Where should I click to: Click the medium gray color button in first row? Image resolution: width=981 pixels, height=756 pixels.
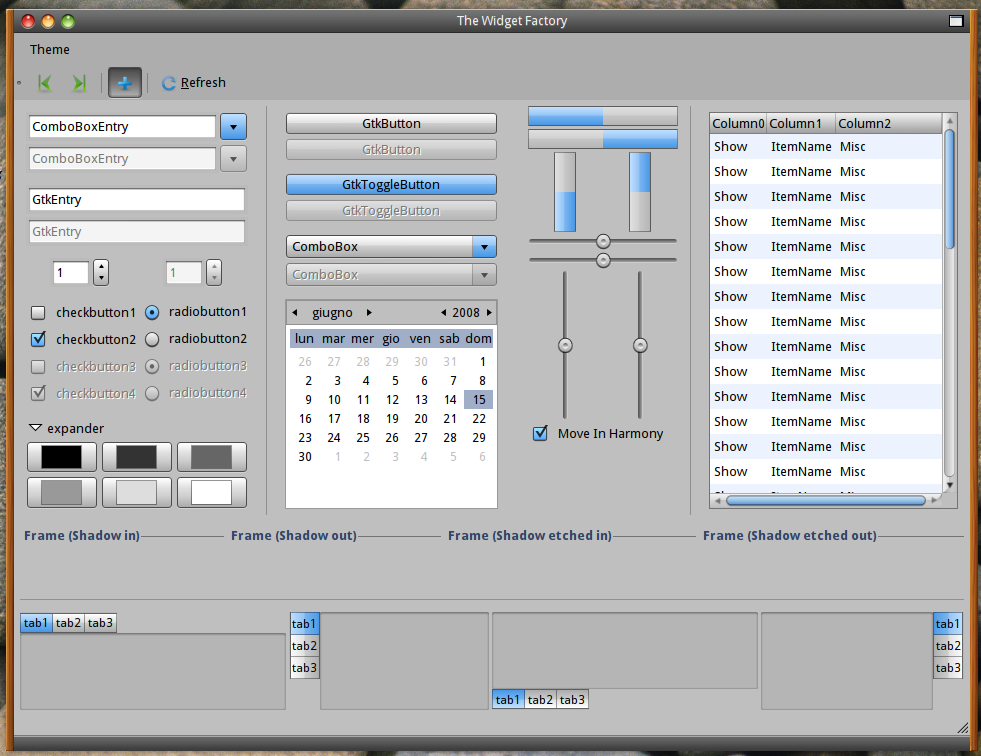[211, 457]
